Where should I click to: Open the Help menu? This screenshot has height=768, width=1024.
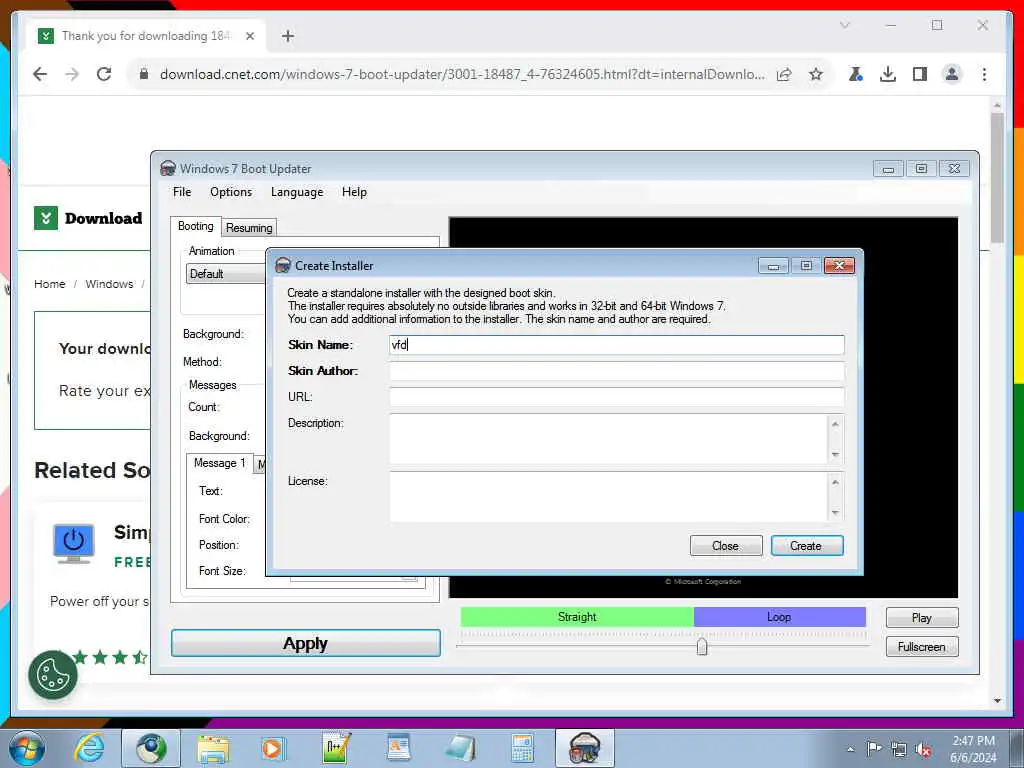click(x=354, y=191)
